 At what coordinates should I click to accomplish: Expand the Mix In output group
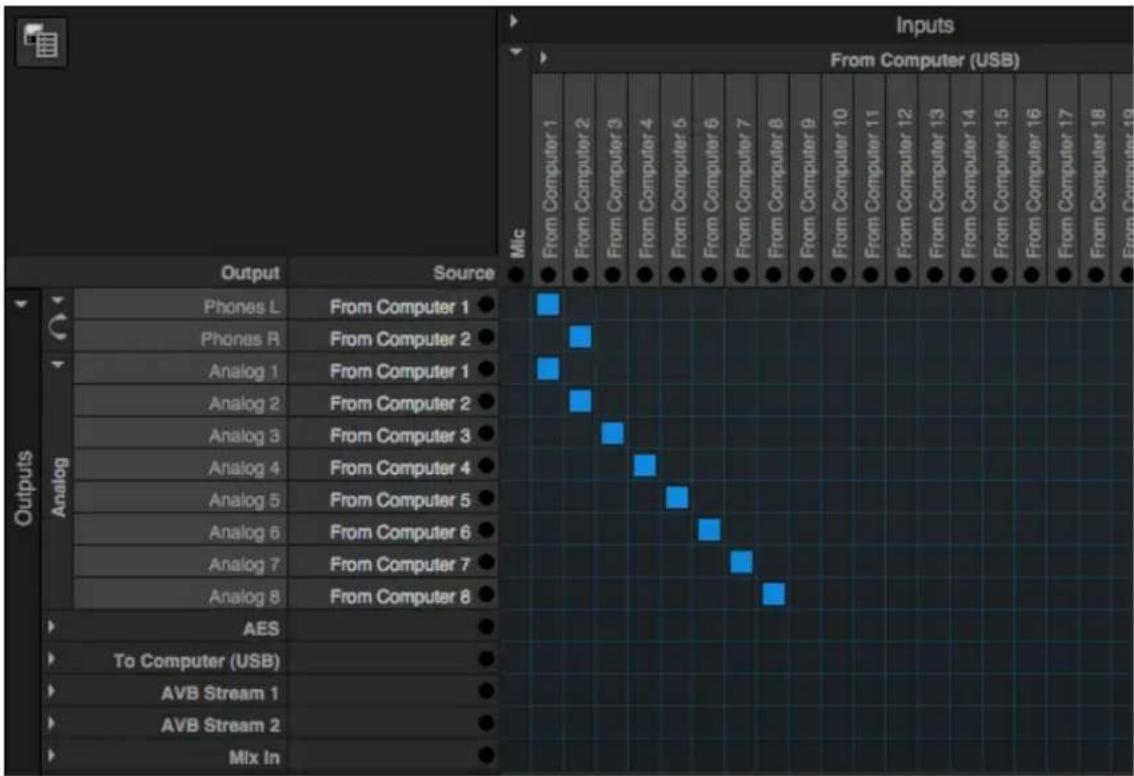51,755
